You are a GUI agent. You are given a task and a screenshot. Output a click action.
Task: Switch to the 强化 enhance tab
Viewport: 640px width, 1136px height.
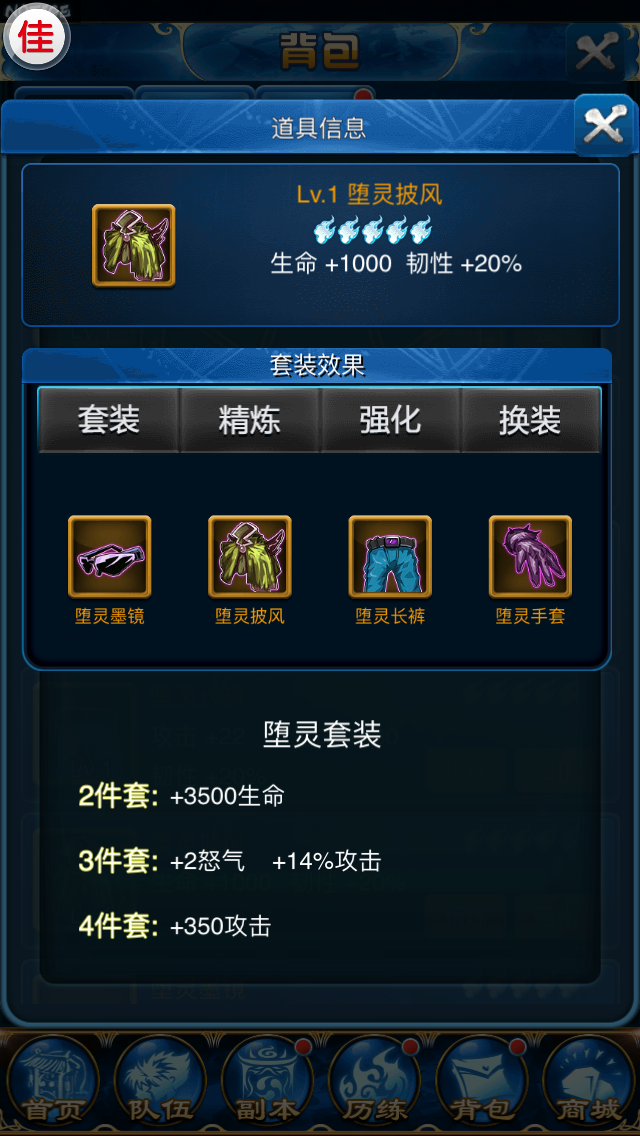(390, 420)
